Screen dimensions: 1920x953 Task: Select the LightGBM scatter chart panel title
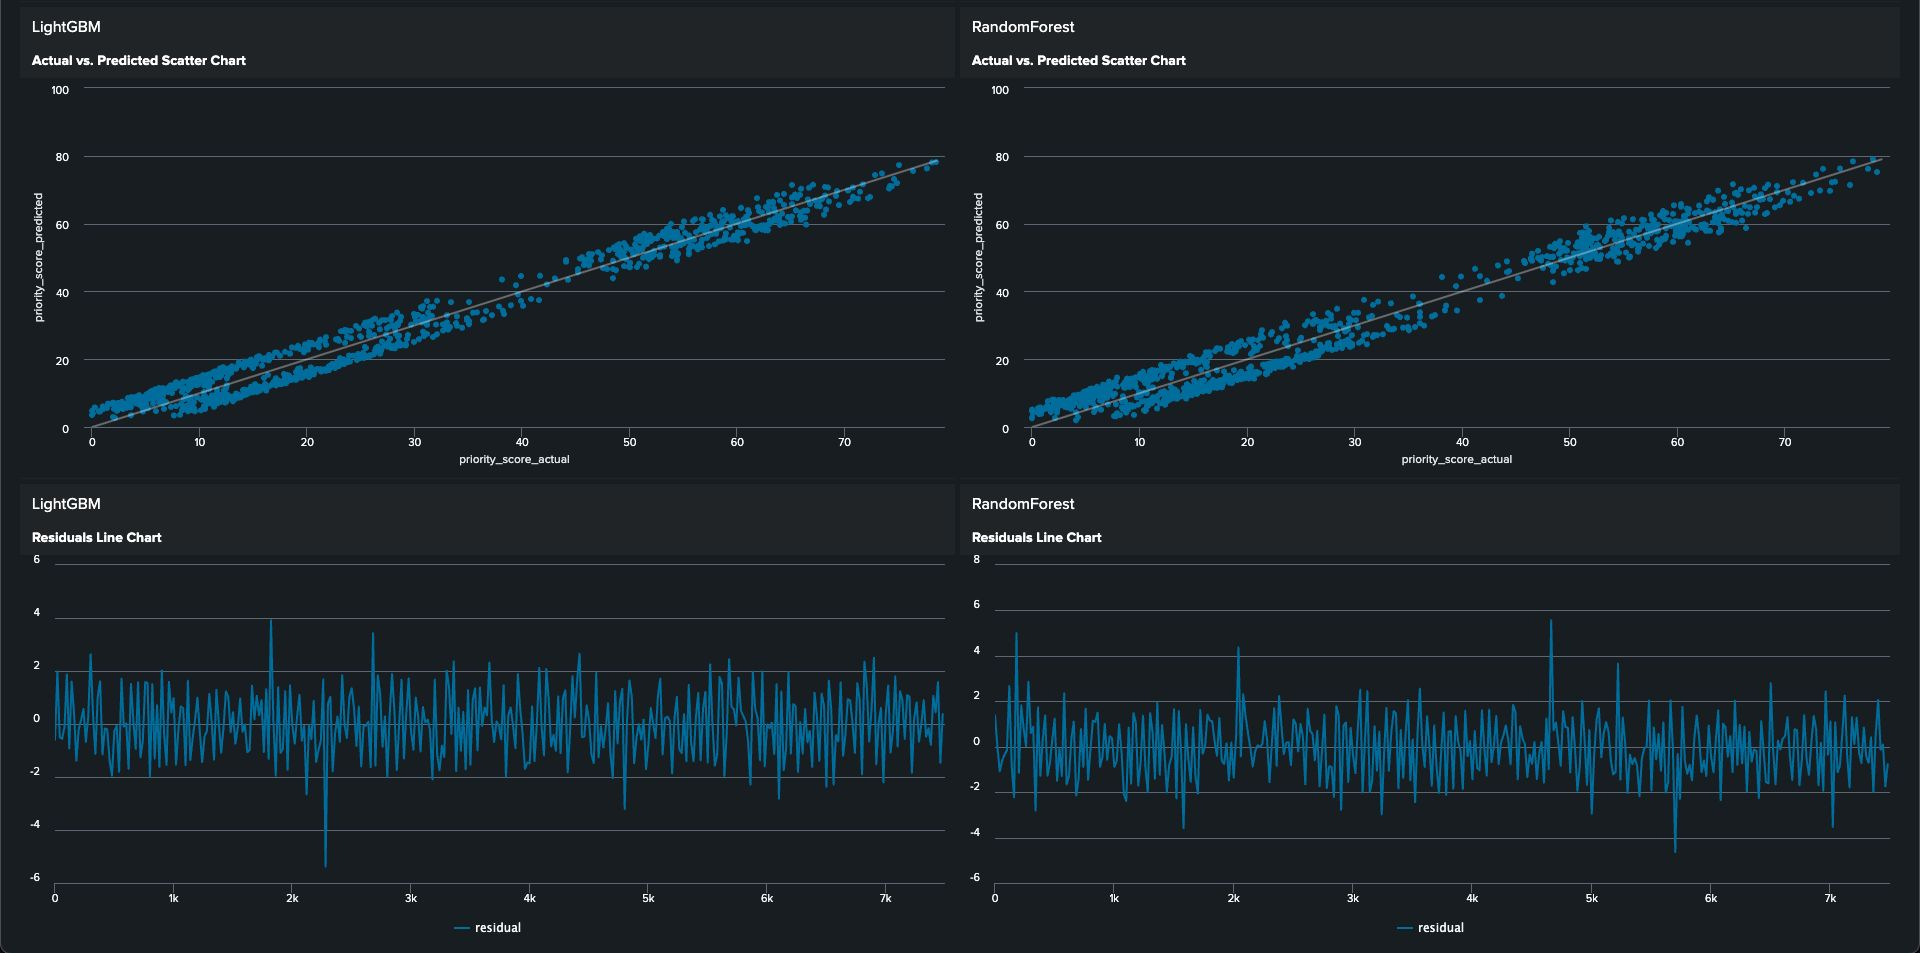coord(138,60)
